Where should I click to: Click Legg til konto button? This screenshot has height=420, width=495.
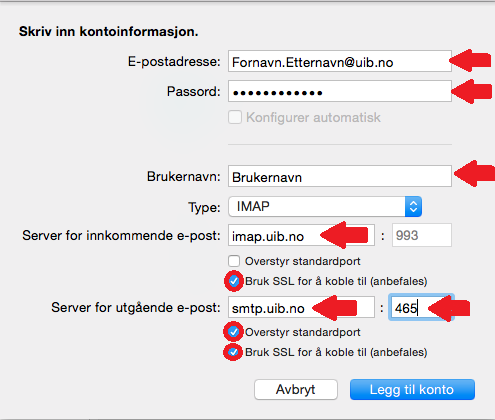(412, 389)
